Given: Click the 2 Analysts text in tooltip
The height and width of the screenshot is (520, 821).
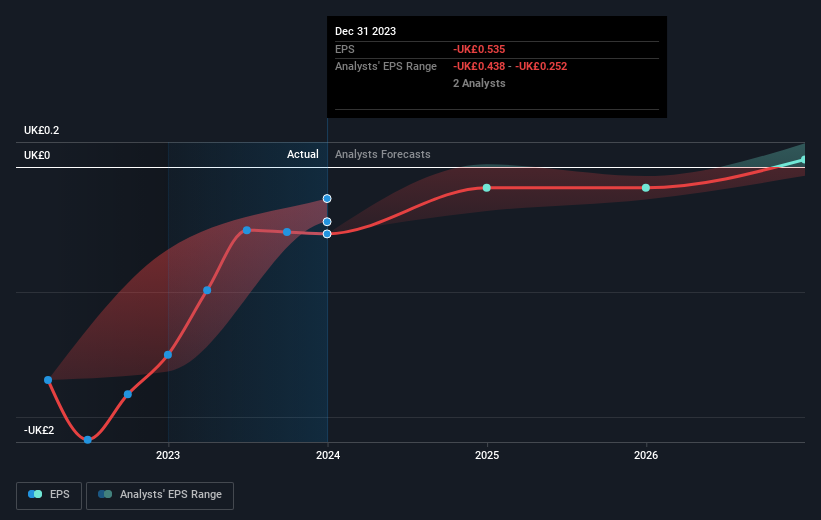Looking at the screenshot, I should (x=479, y=83).
